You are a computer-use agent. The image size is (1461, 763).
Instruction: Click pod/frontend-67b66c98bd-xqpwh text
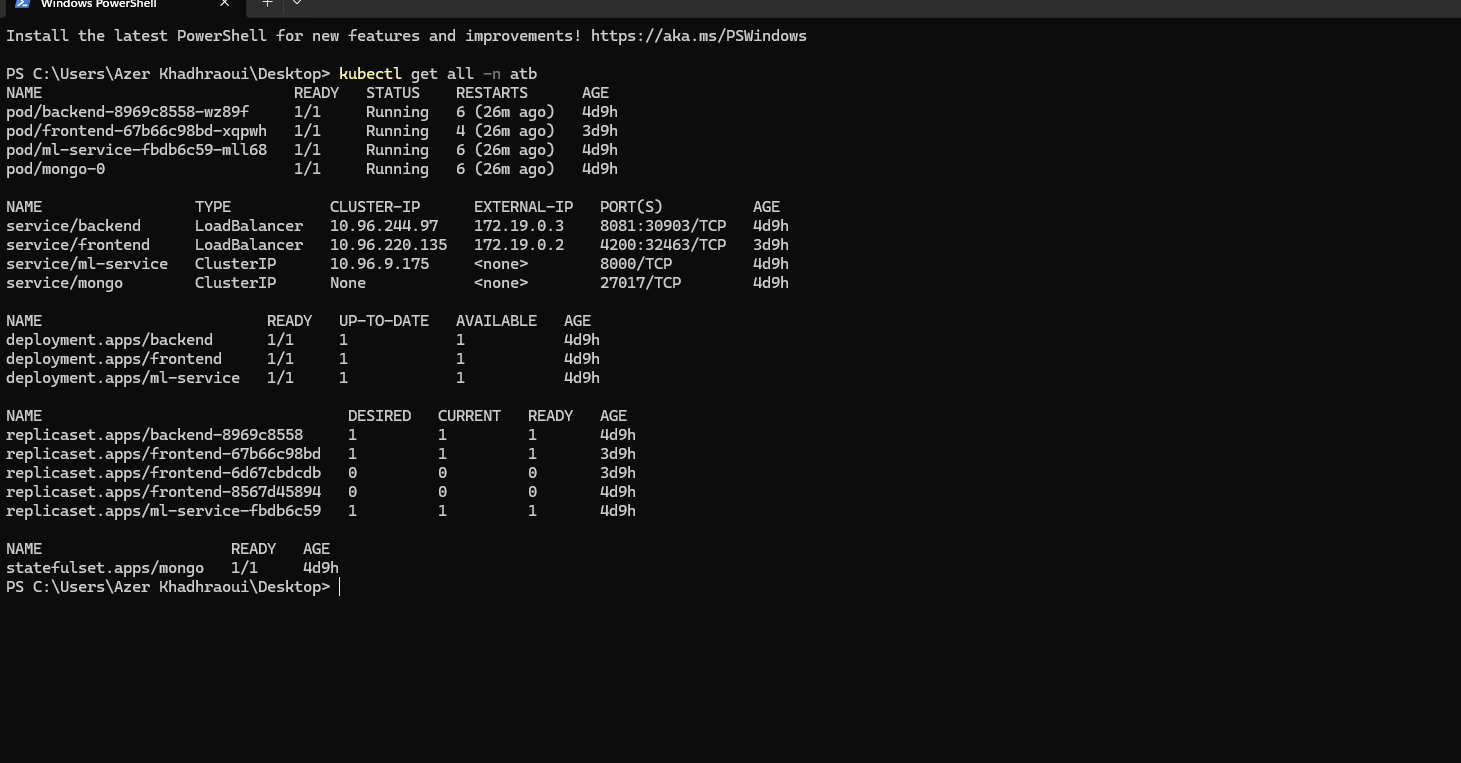click(x=136, y=131)
